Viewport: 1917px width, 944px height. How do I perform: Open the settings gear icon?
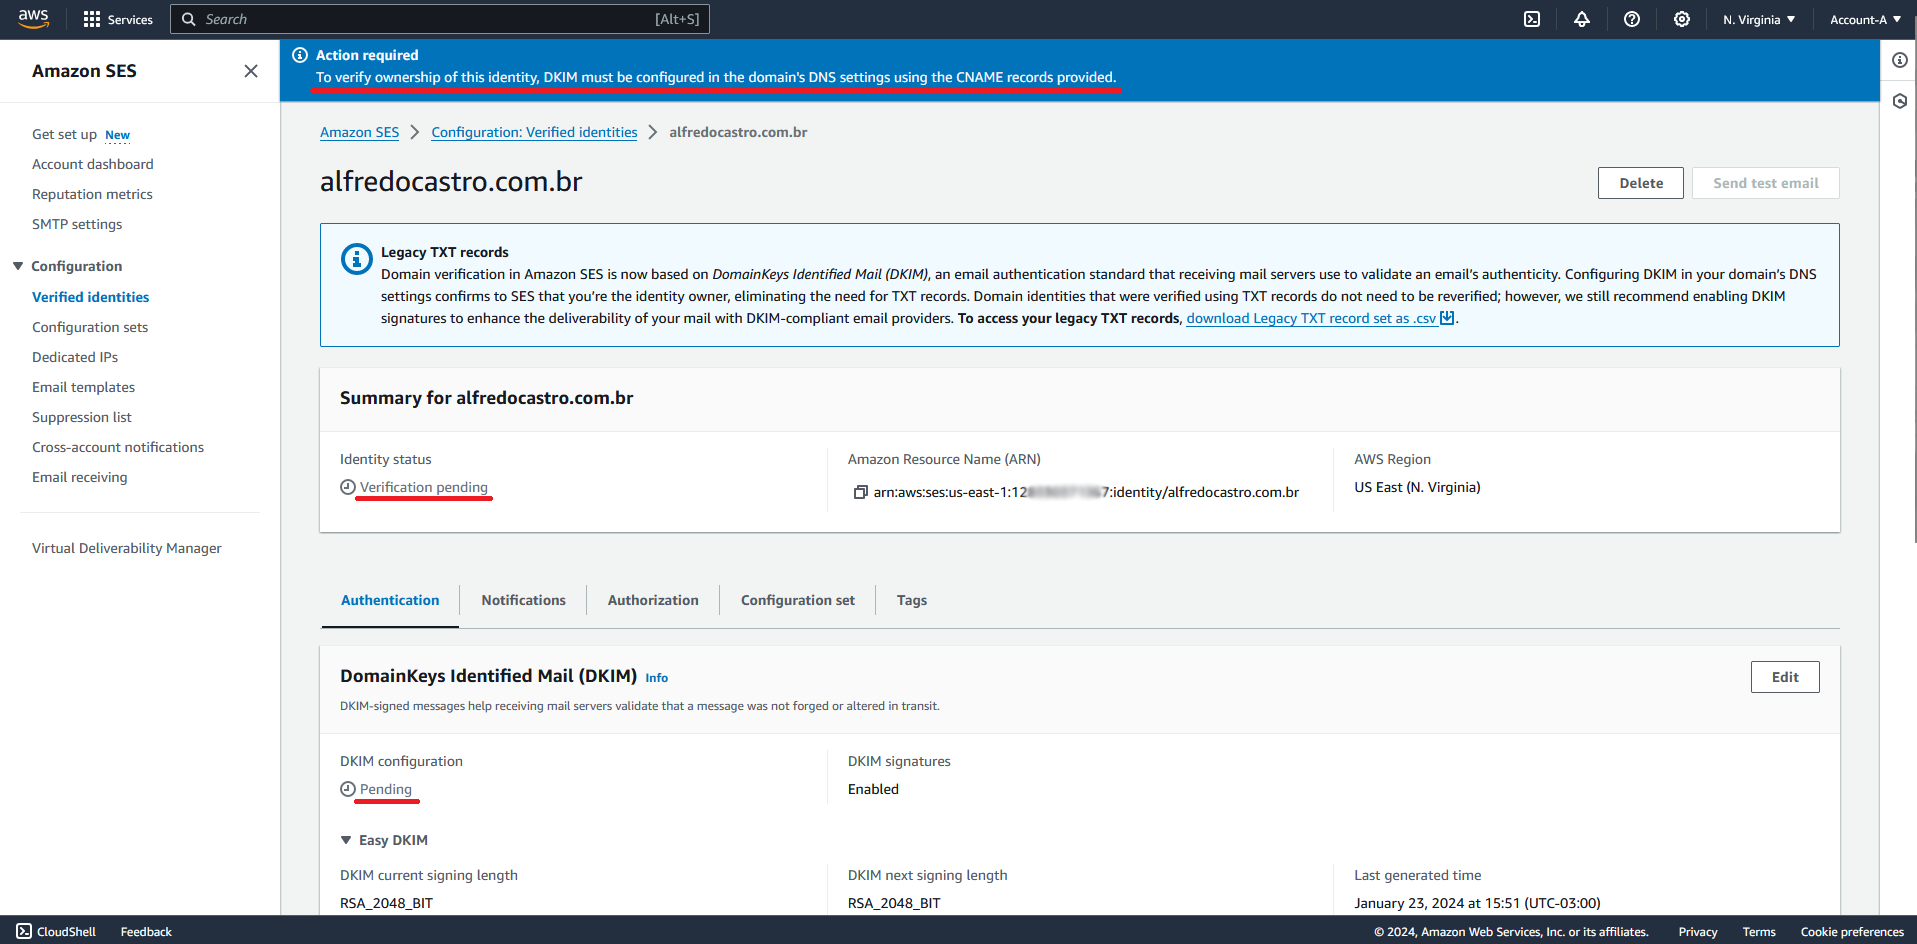tap(1682, 19)
